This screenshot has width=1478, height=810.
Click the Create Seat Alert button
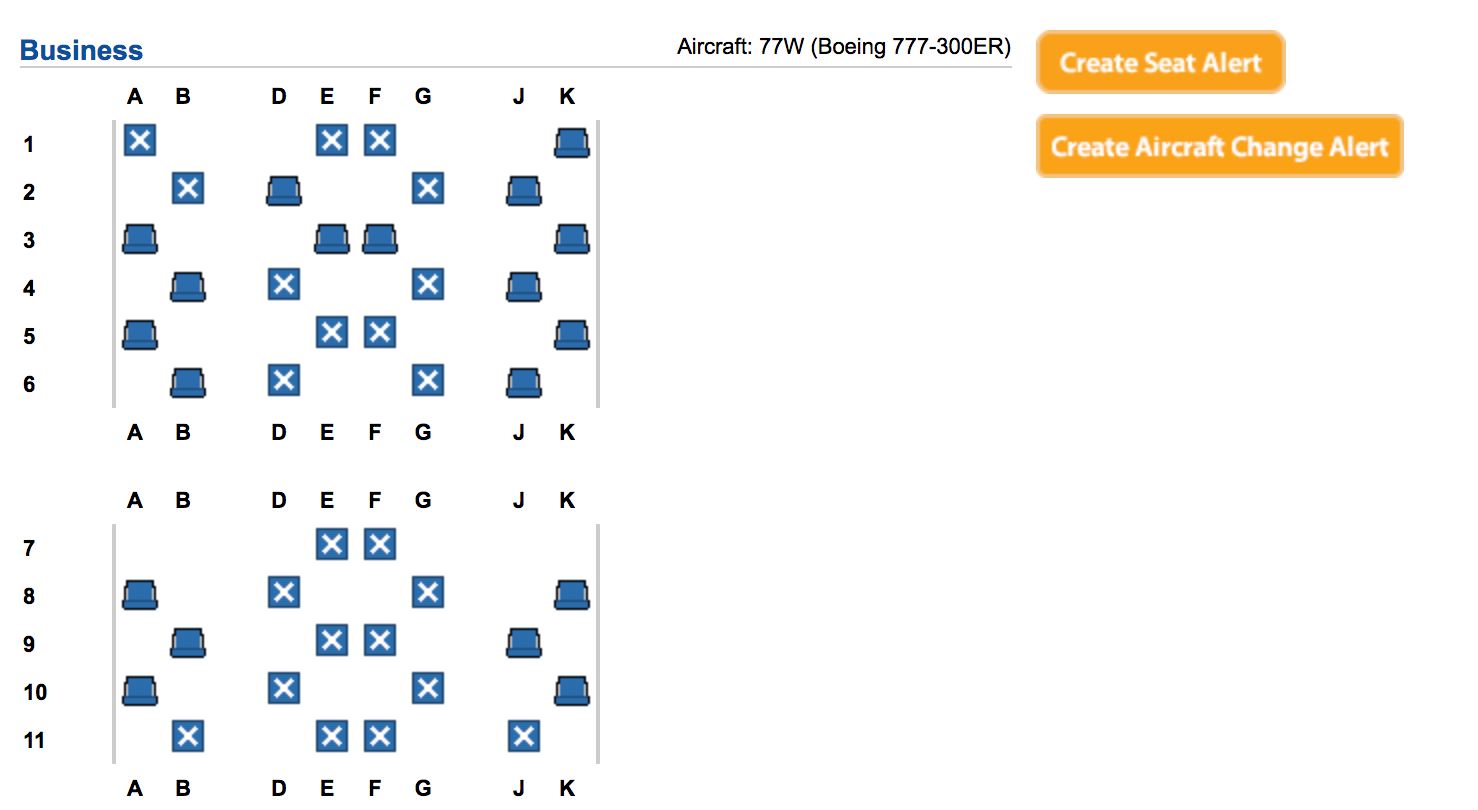(1160, 62)
